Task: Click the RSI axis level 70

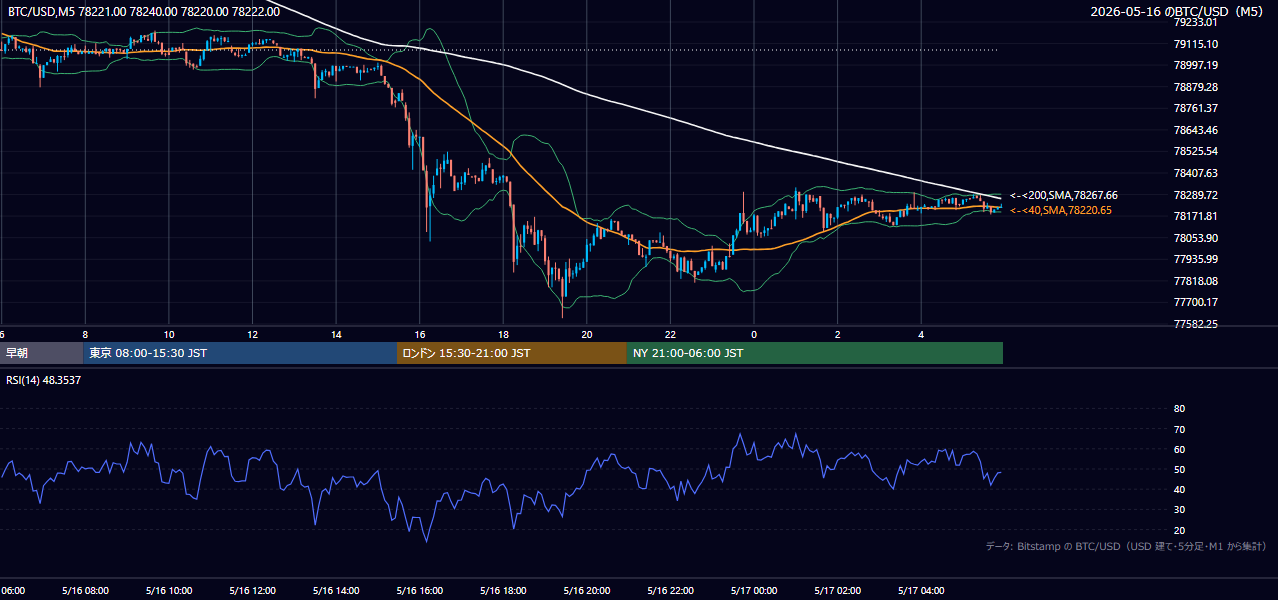Action: (1179, 429)
